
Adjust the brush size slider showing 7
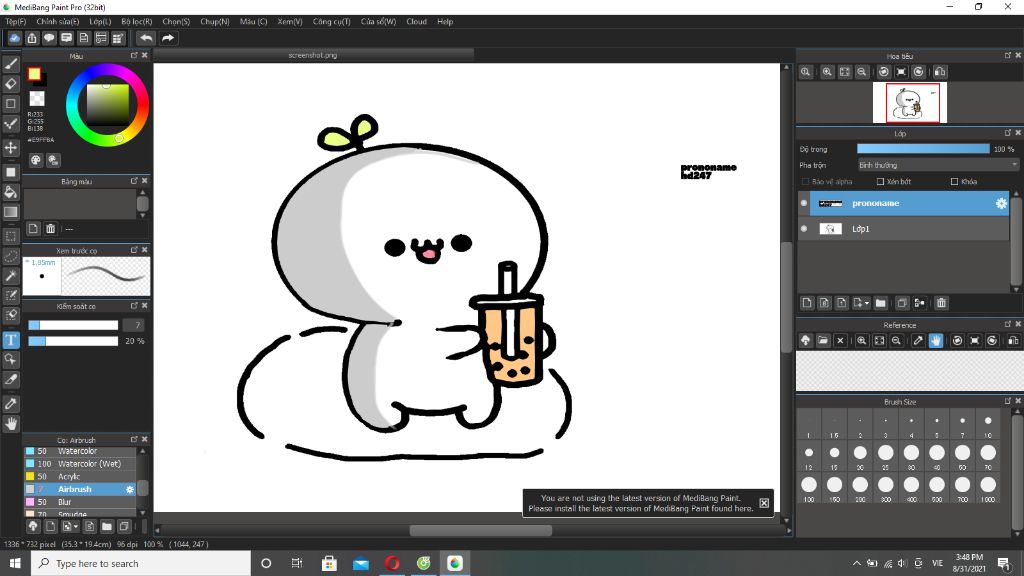[73, 325]
